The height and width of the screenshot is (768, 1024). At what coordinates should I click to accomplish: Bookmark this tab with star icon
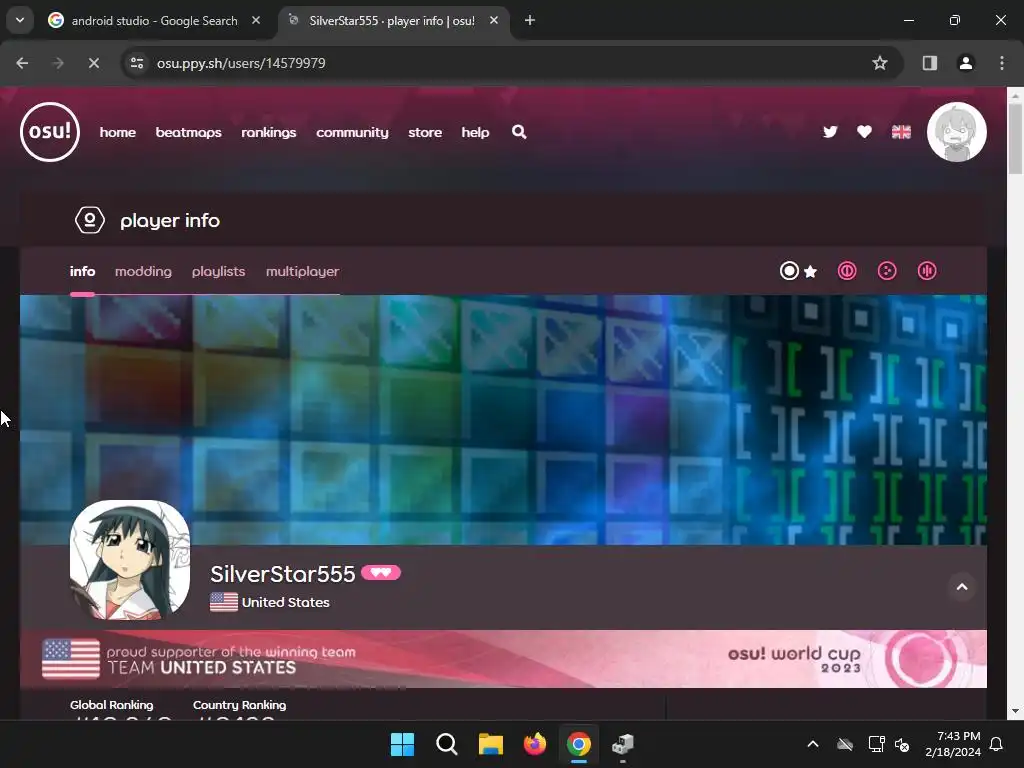tap(880, 63)
